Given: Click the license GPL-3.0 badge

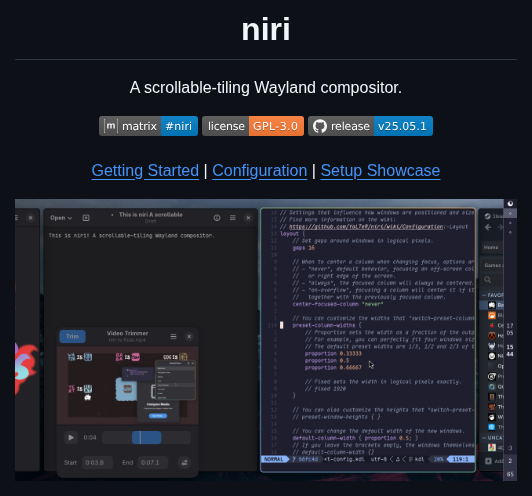Looking at the screenshot, I should click(253, 126).
